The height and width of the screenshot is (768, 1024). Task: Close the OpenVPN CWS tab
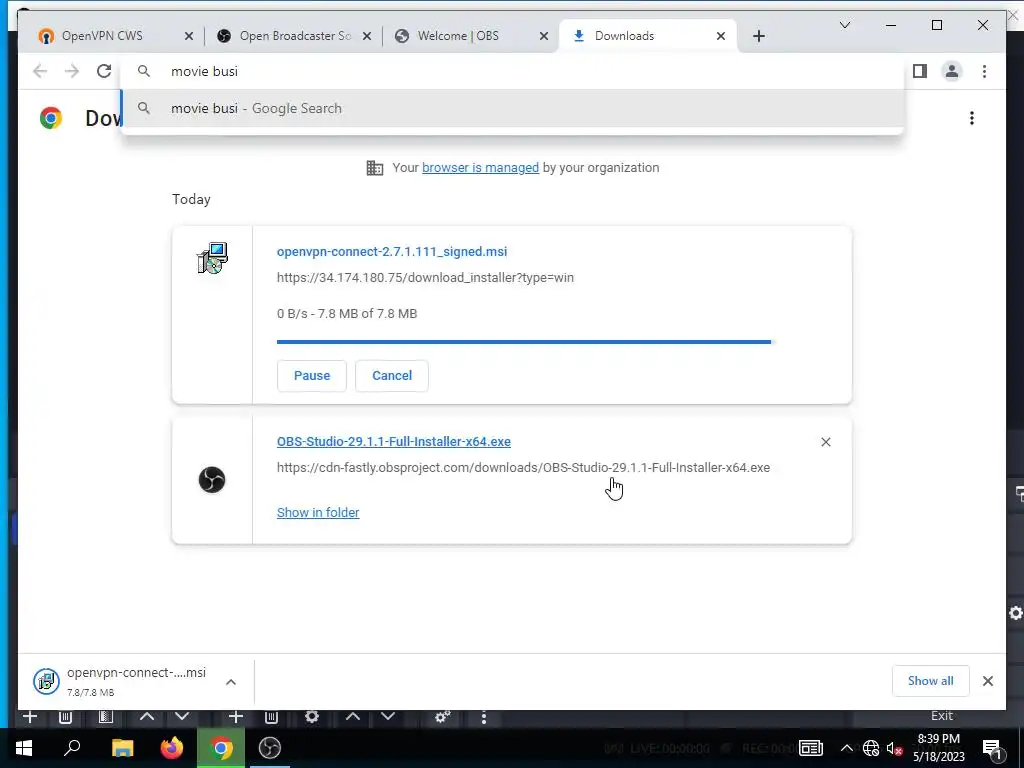click(x=189, y=36)
